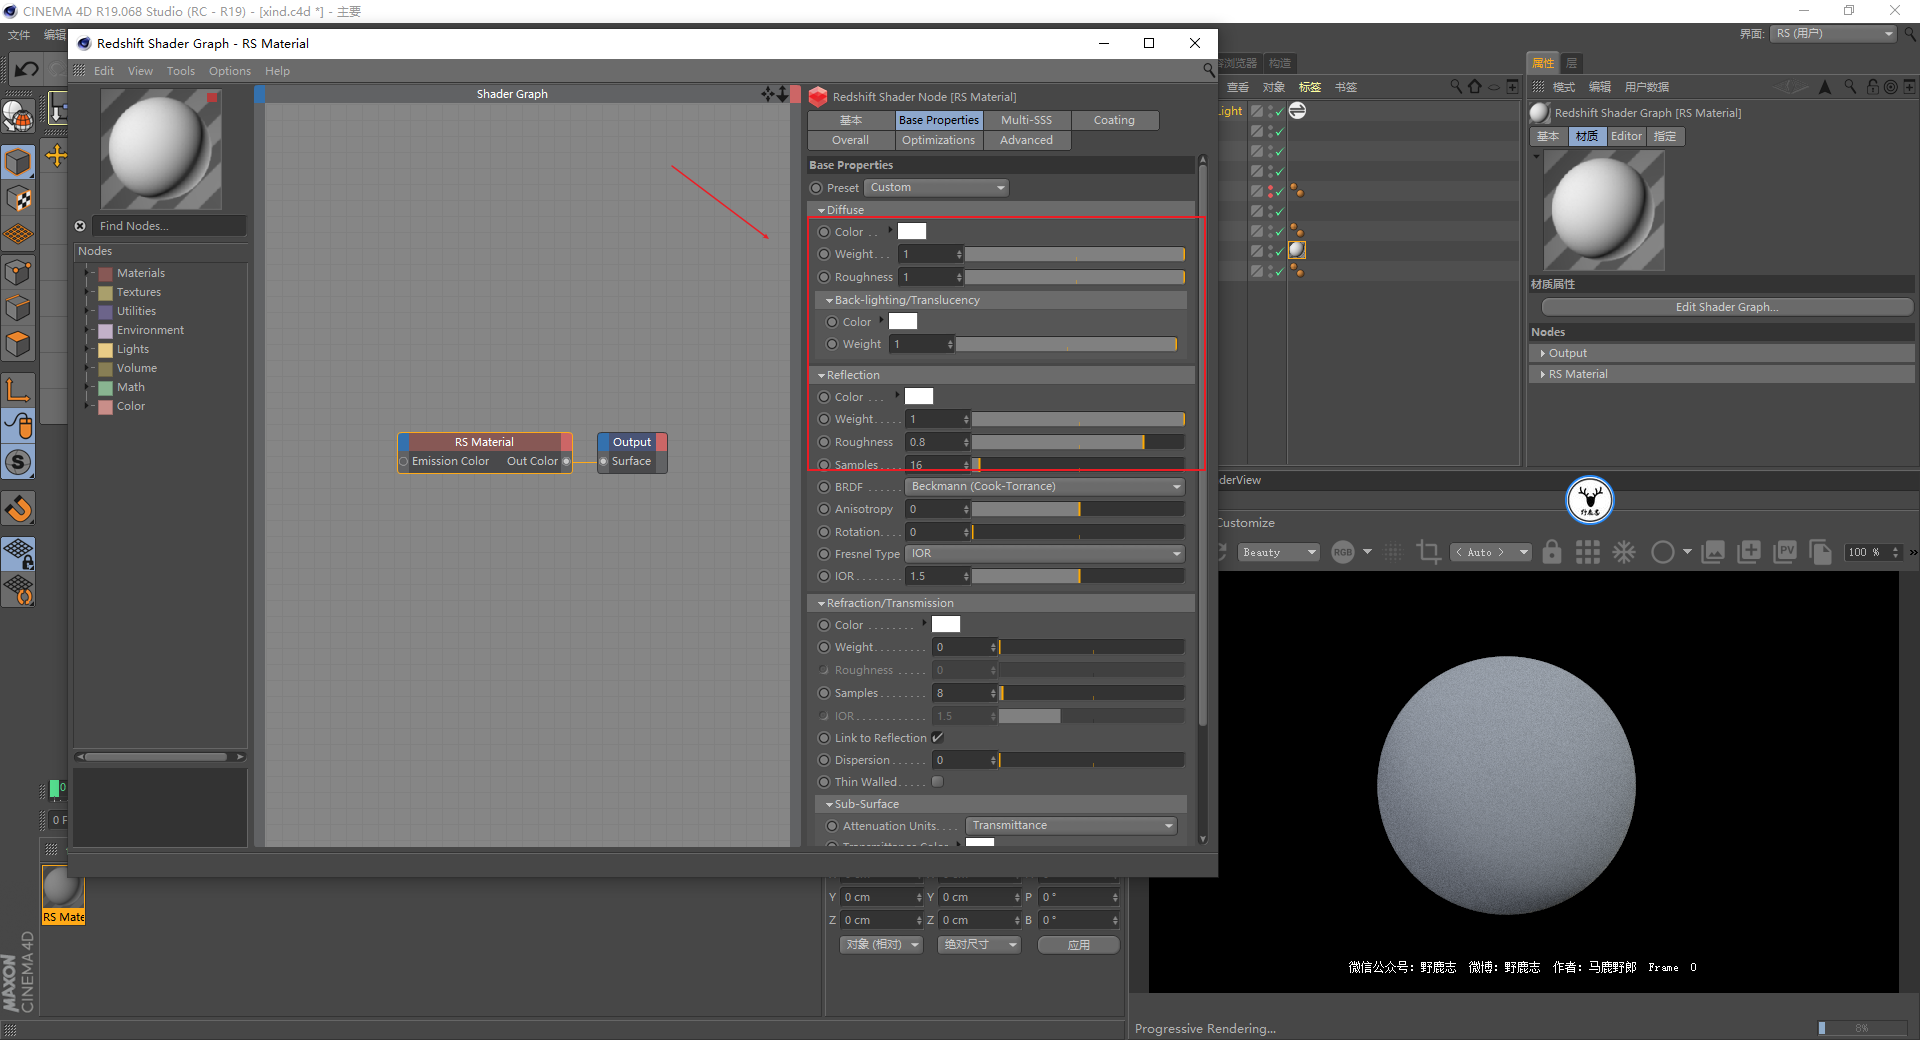
Task: Open the Diffuse Color white swatch
Action: pyautogui.click(x=912, y=232)
